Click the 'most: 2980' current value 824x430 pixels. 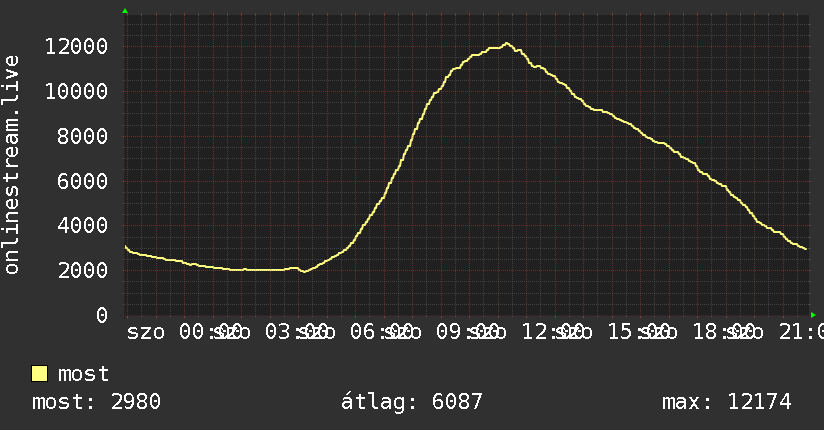pyautogui.click(x=96, y=402)
